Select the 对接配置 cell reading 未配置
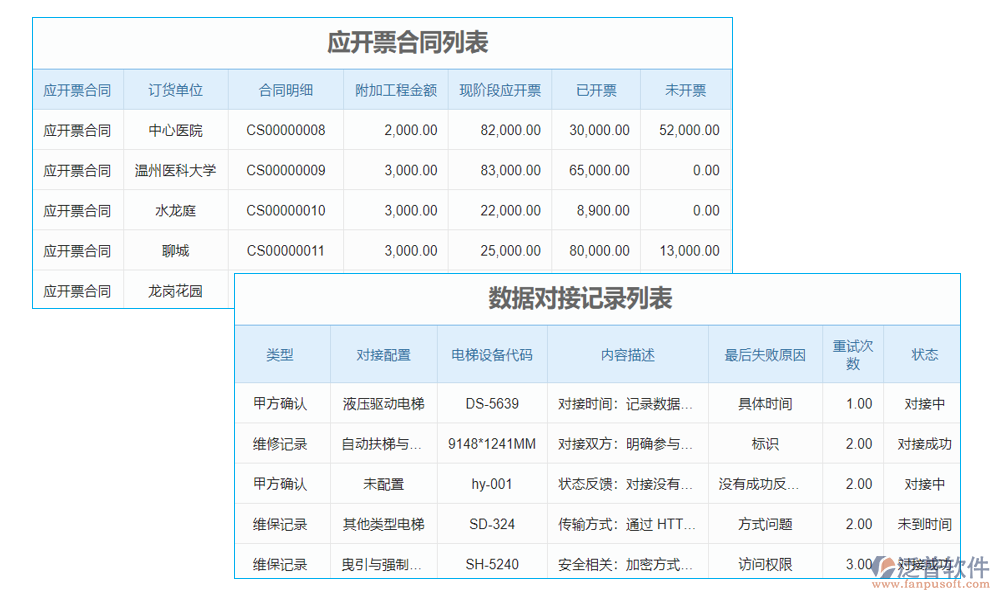Screen dimensions: 1000x600 tap(385, 483)
